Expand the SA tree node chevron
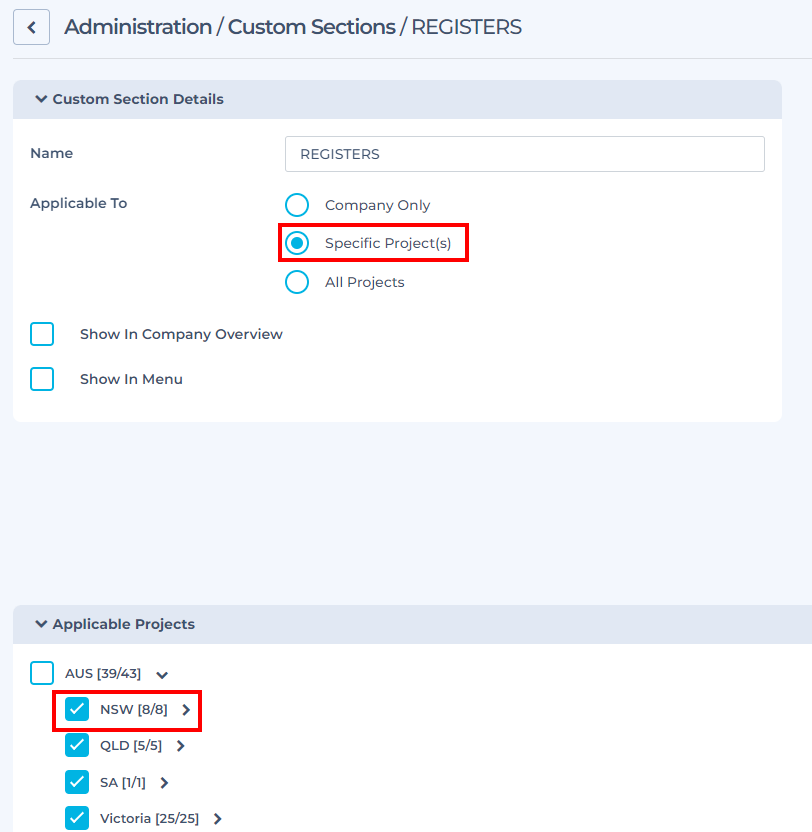This screenshot has height=832, width=812. (165, 783)
